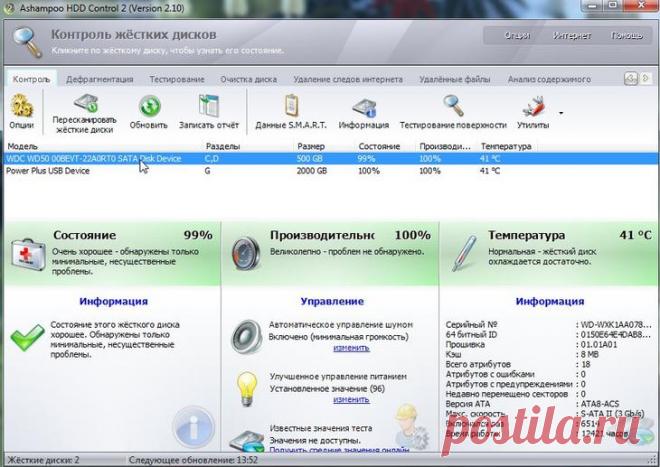The image size is (660, 467).
Task: Click the Утилиты knife icon
Action: tap(532, 105)
